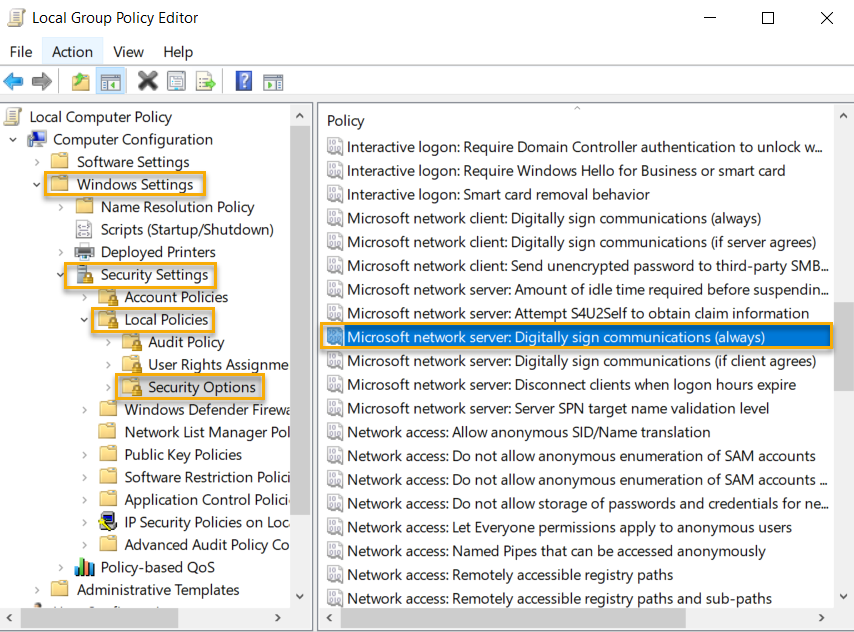Open the File menu
This screenshot has height=632, width=854.
pyautogui.click(x=20, y=51)
